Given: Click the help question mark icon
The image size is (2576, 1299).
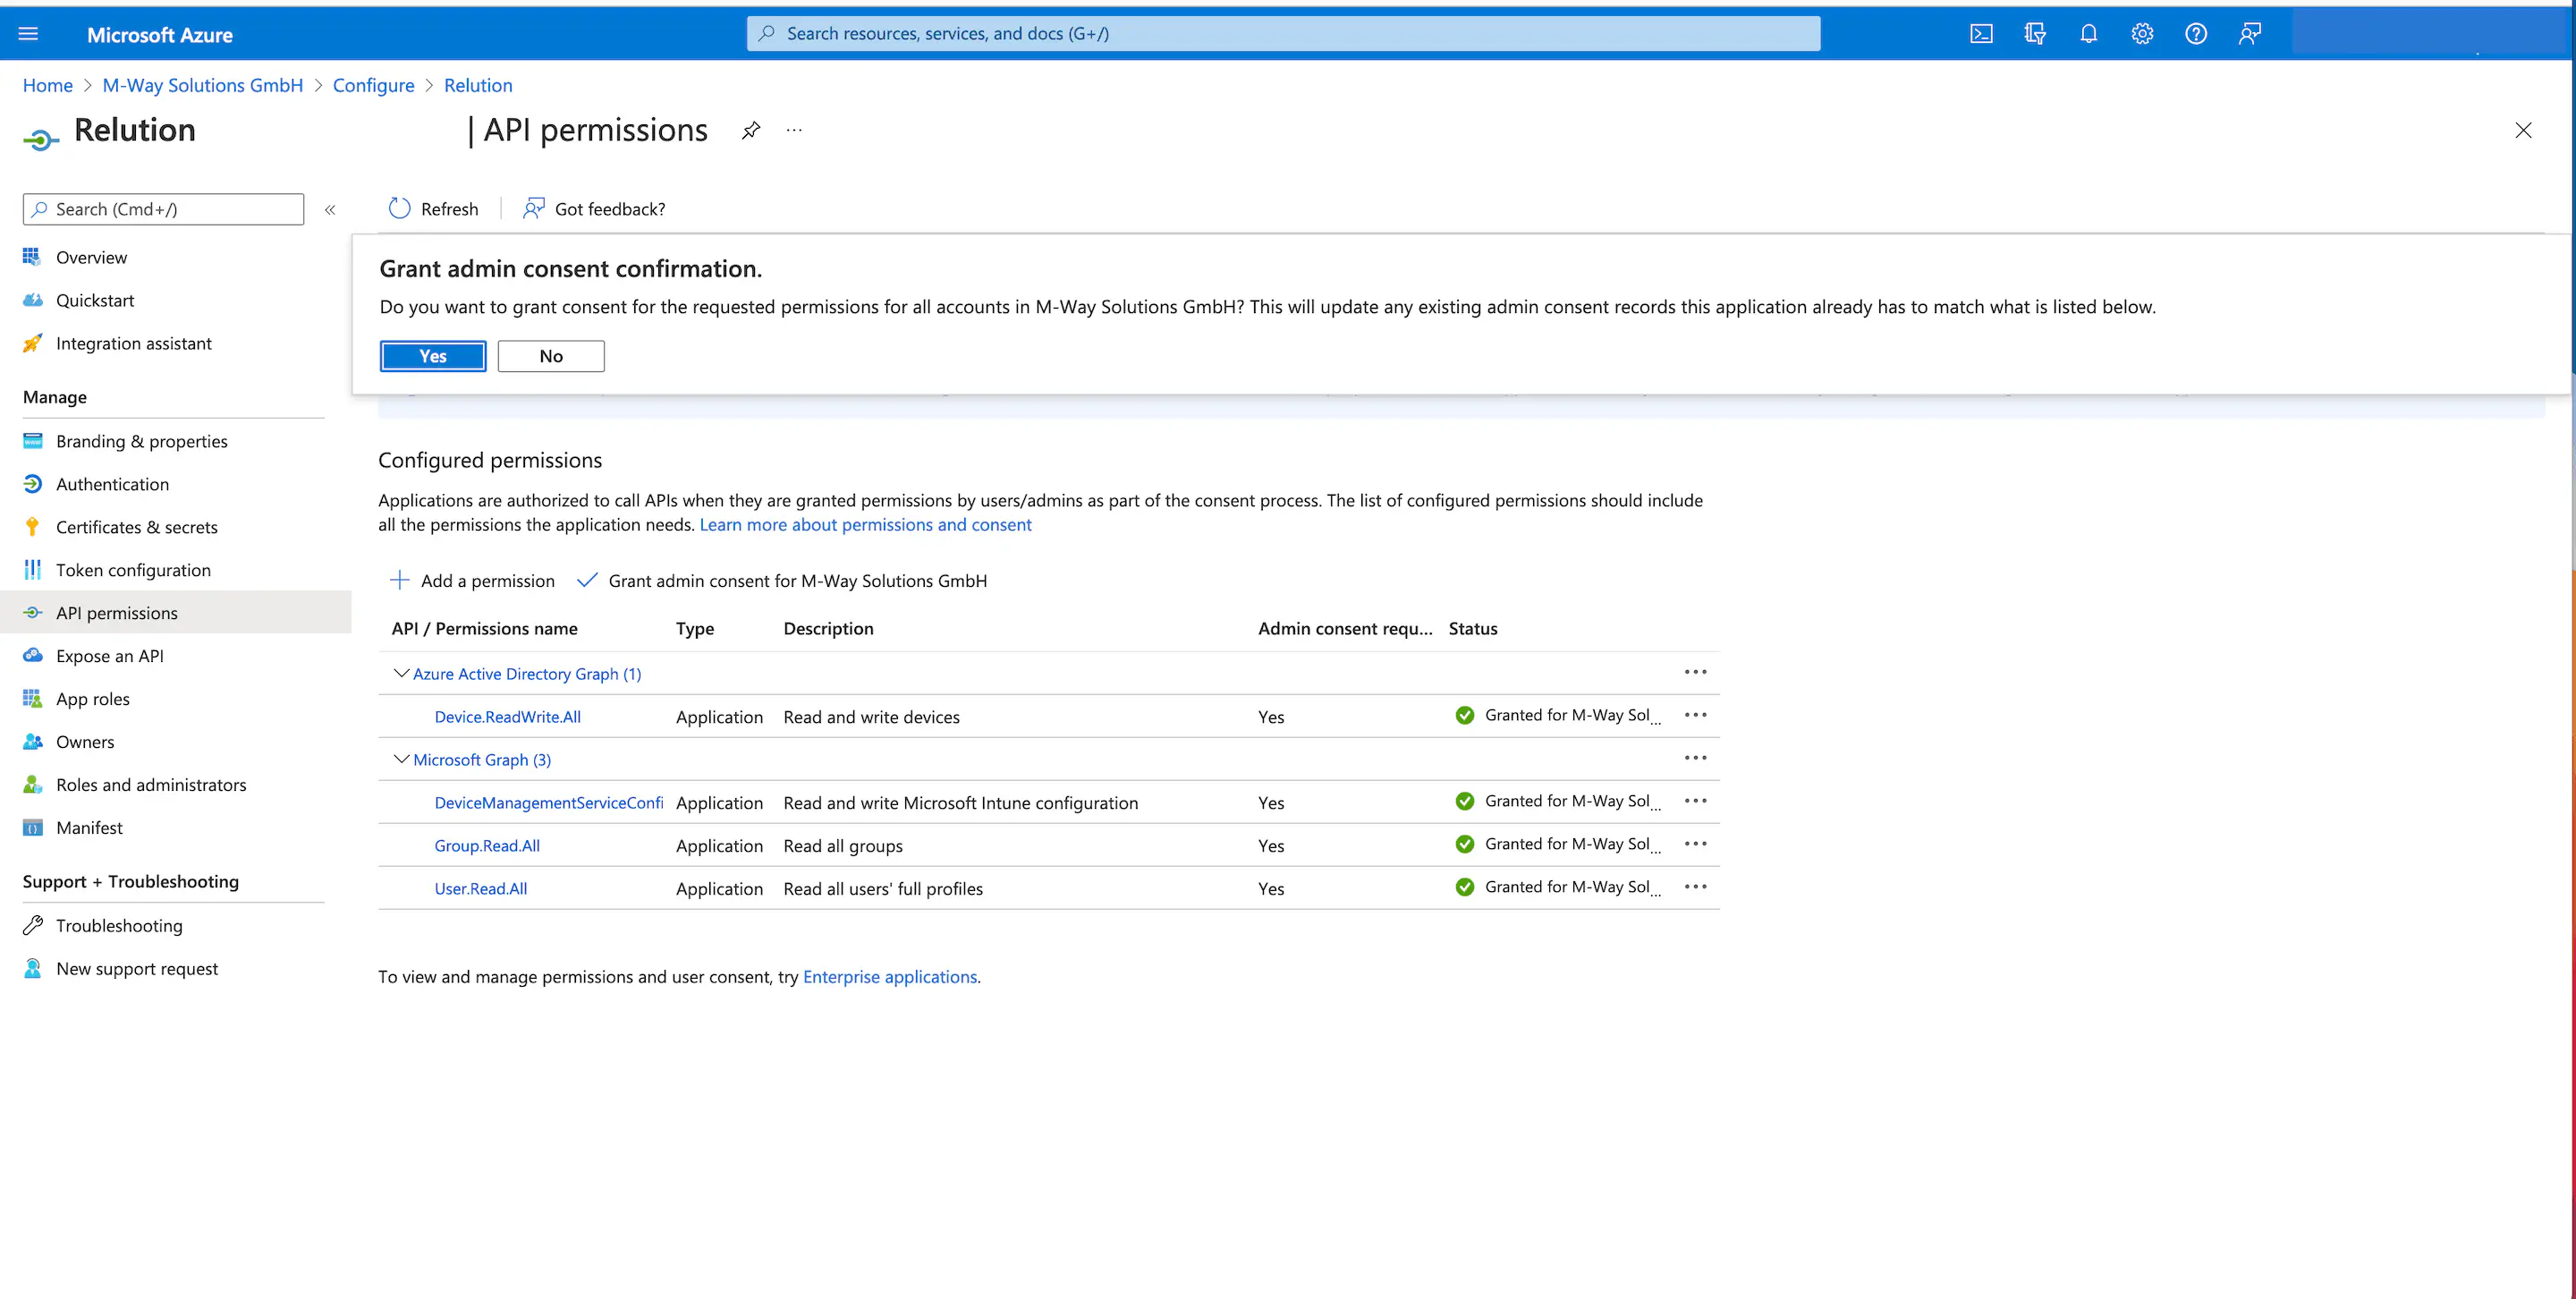Looking at the screenshot, I should click(x=2195, y=34).
